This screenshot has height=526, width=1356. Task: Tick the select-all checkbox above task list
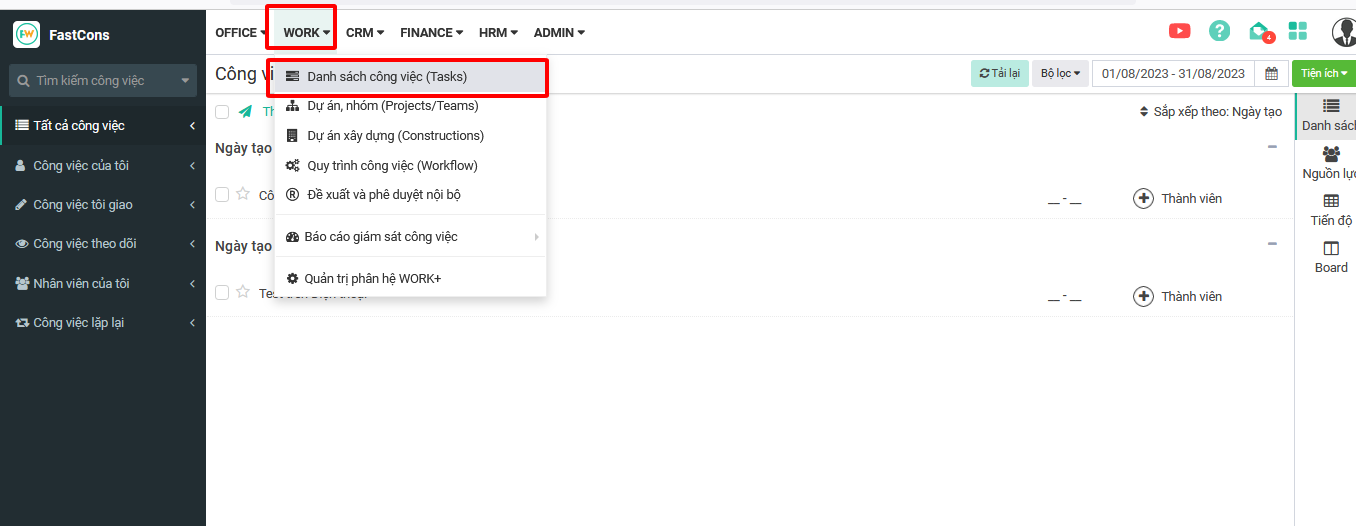point(222,112)
